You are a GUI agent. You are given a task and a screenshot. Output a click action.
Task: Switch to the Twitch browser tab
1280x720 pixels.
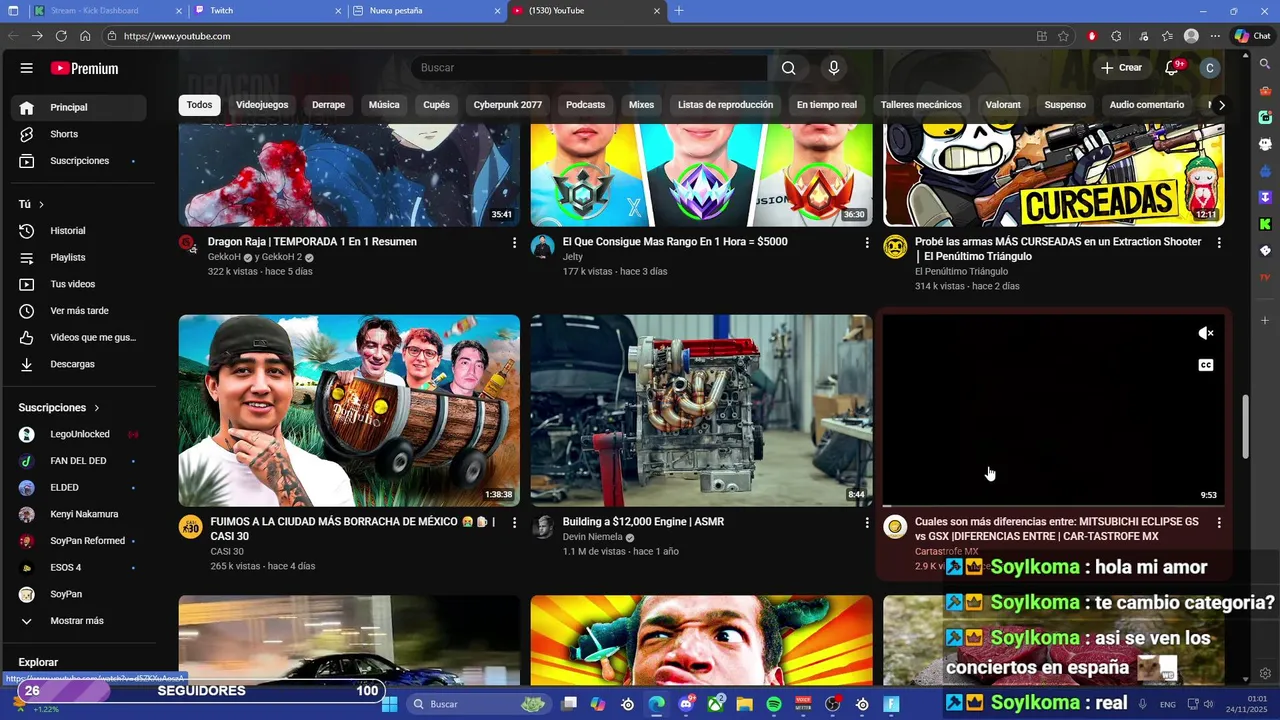266,10
